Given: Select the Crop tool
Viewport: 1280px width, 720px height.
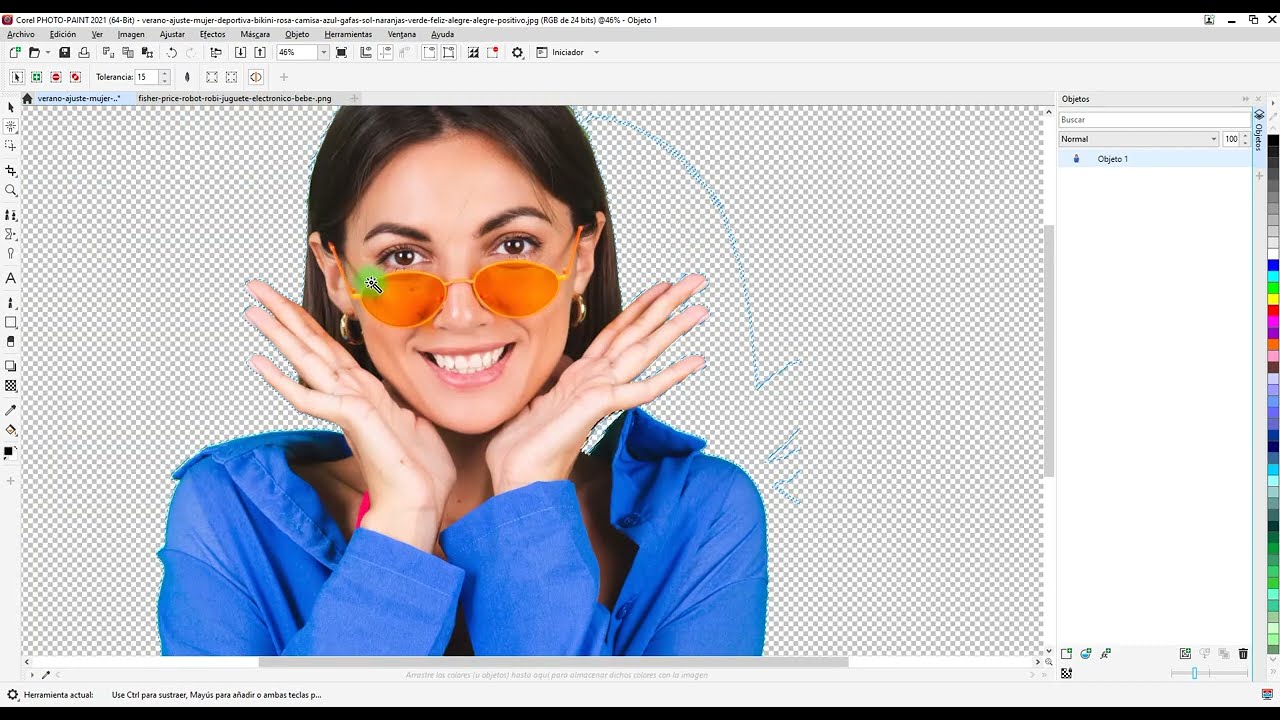Looking at the screenshot, I should 11,171.
